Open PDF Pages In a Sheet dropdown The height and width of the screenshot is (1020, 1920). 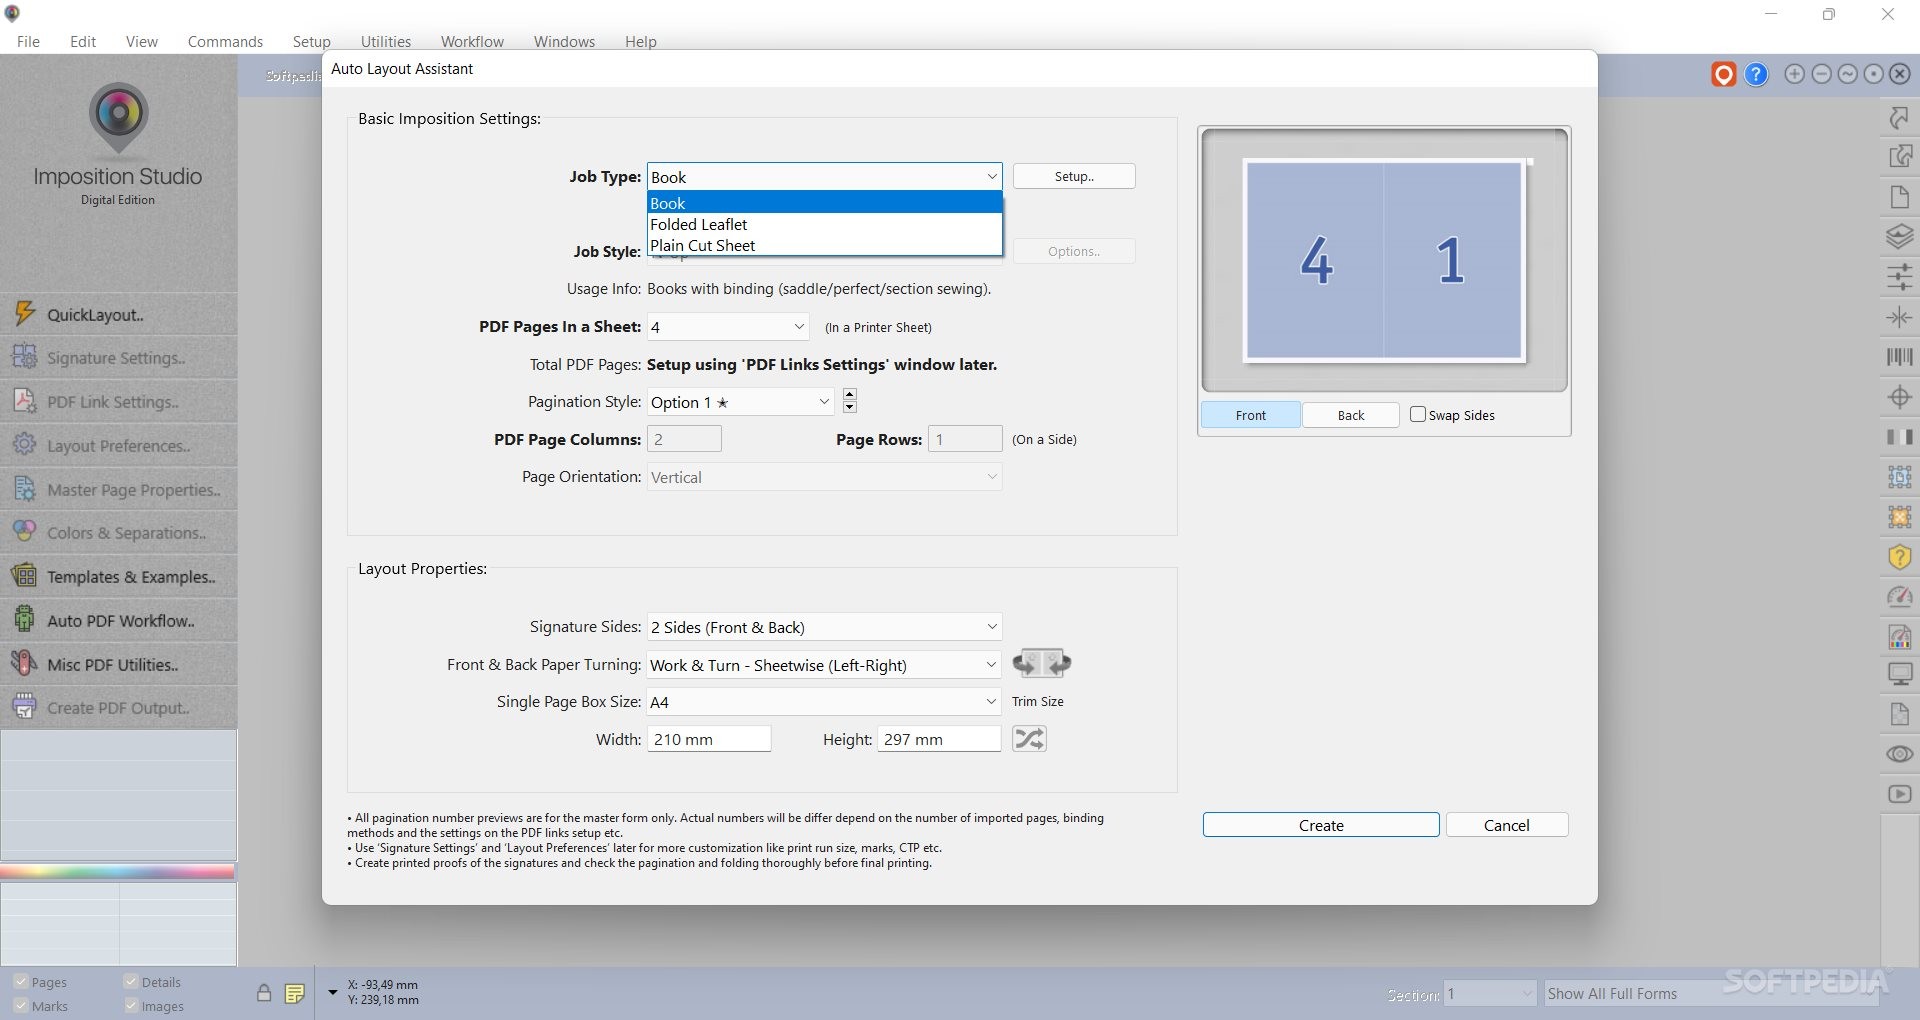[x=728, y=327]
